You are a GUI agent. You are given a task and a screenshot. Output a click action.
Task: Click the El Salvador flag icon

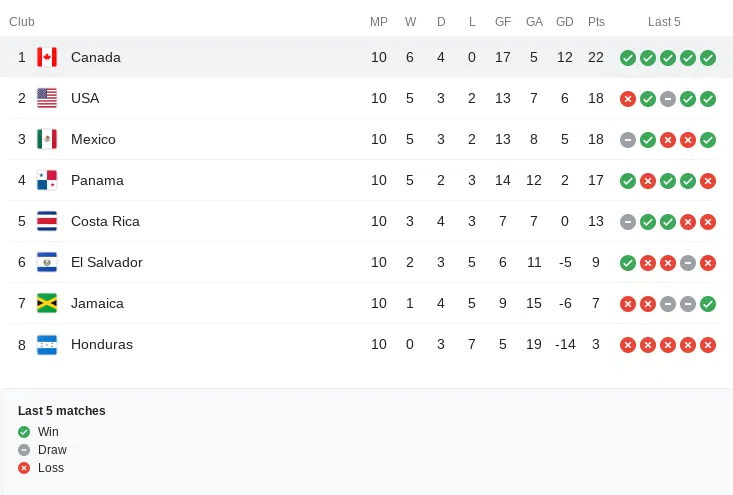(x=47, y=262)
